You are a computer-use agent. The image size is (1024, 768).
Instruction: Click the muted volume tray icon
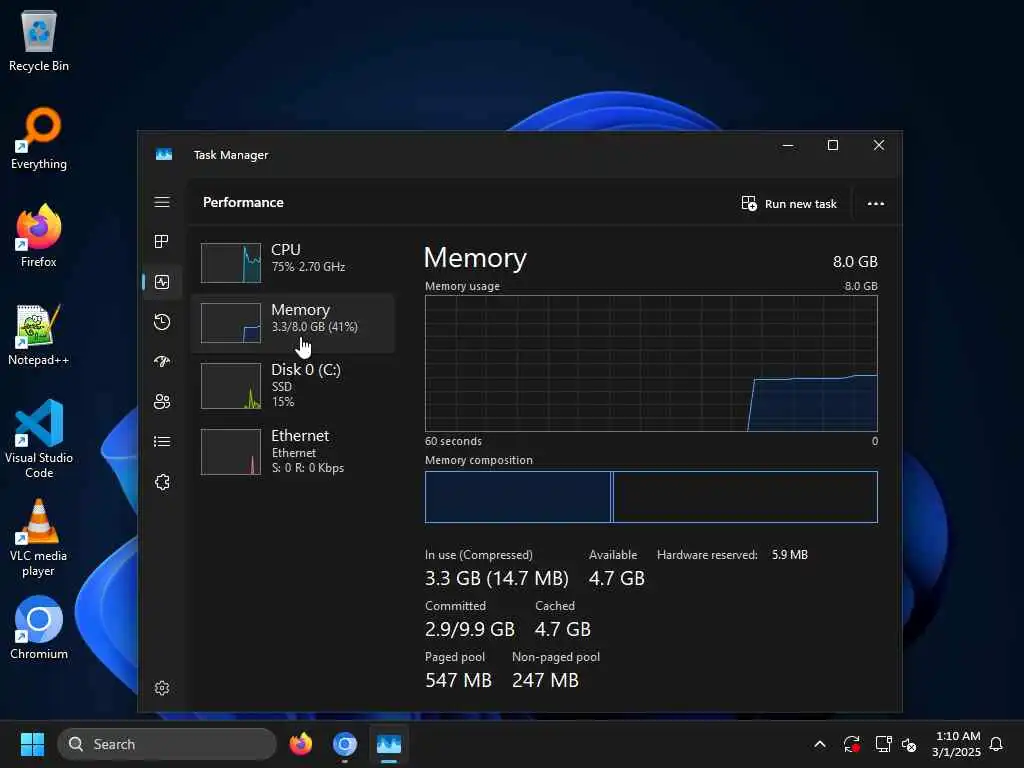tap(909, 744)
